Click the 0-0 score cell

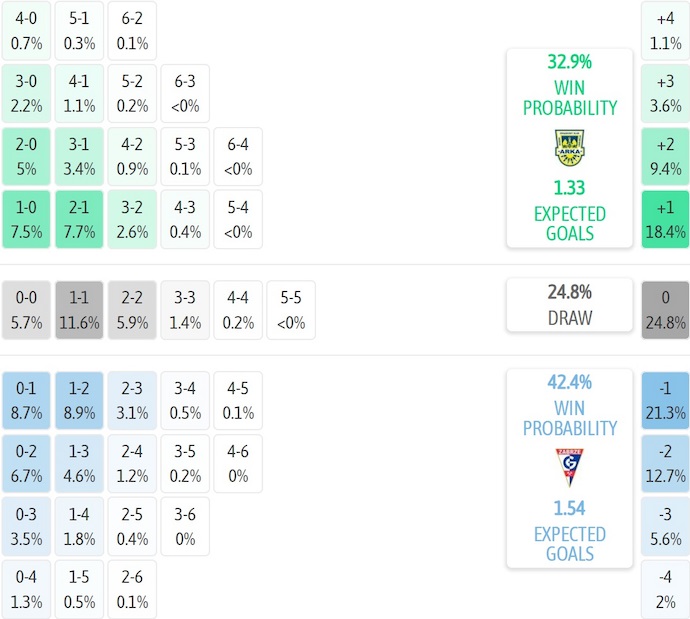click(x=27, y=311)
